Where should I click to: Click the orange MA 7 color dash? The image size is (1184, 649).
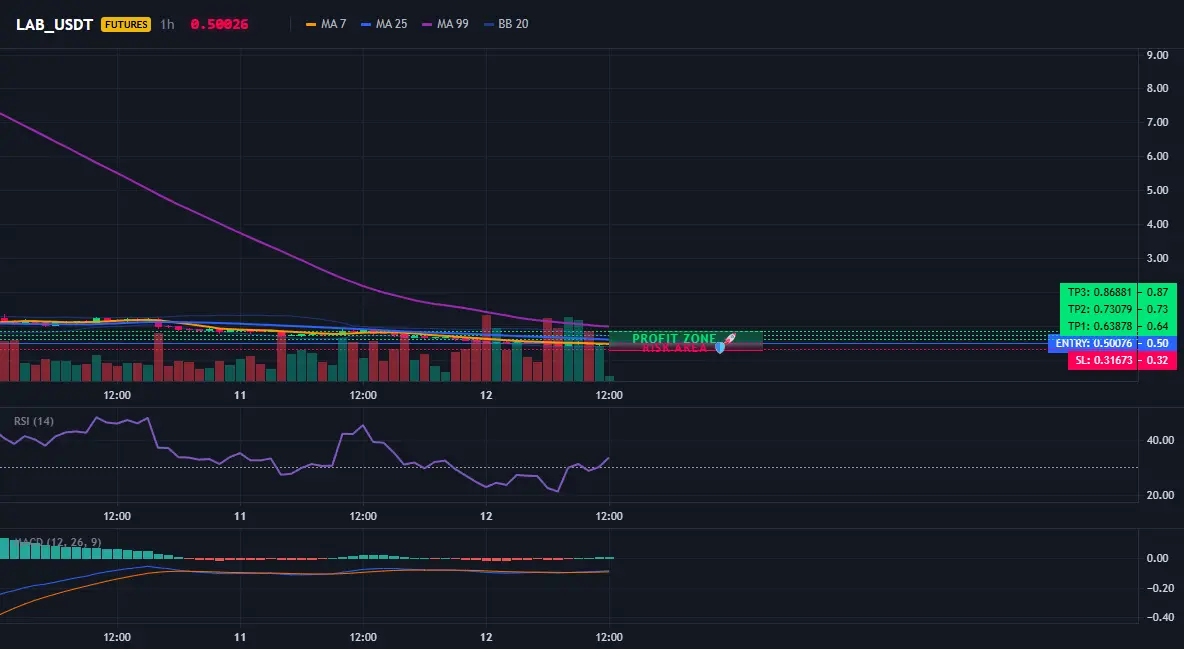tap(311, 24)
